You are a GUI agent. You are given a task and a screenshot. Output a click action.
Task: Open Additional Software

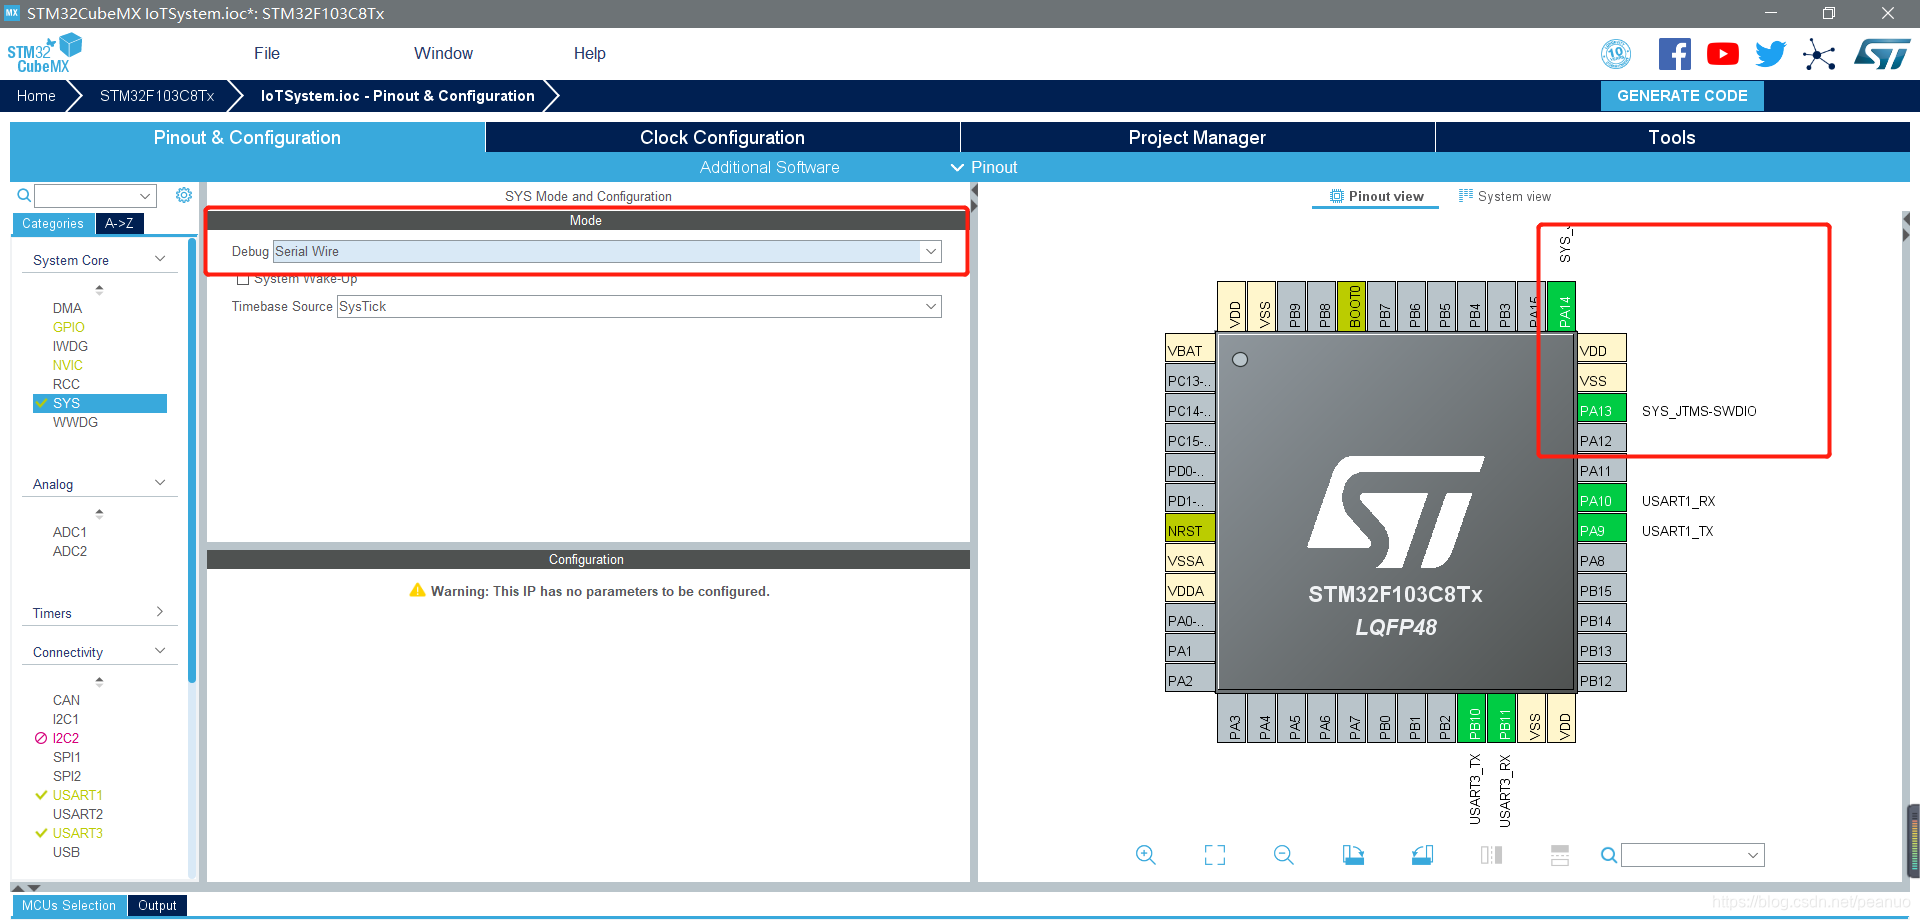tap(769, 167)
